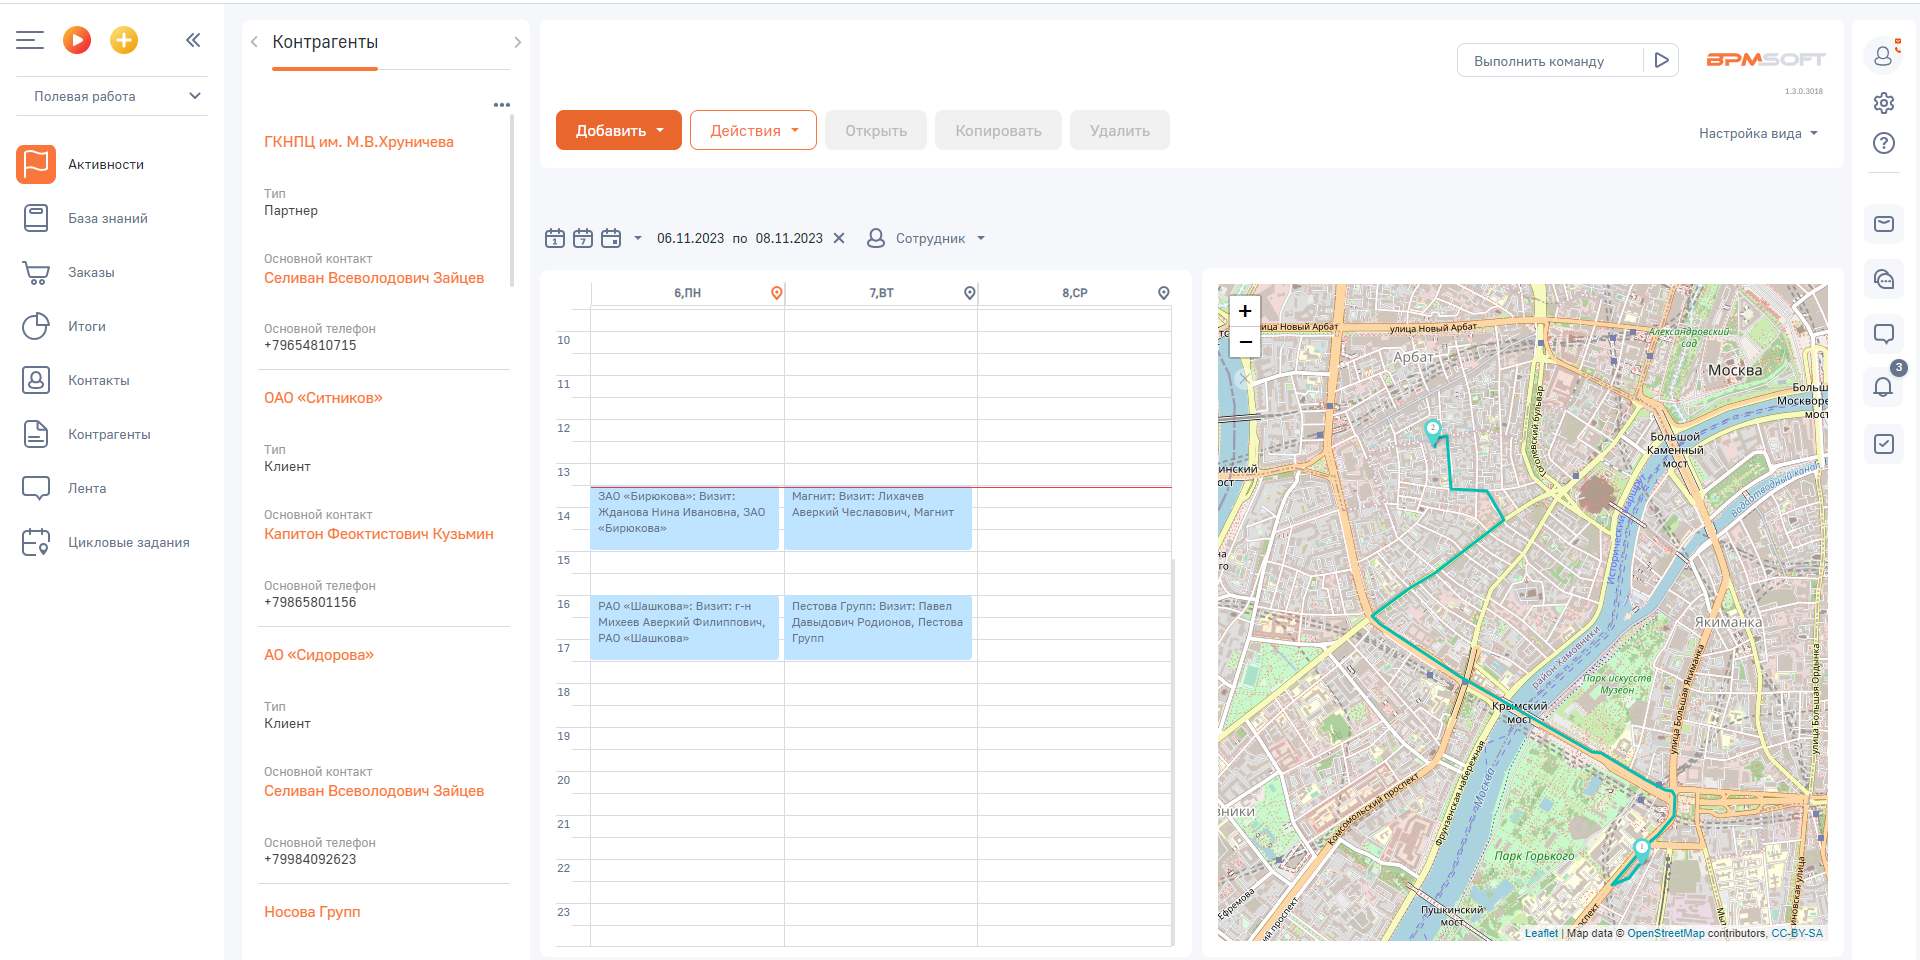
Task: Open the user profile icon
Action: pyautogui.click(x=1884, y=55)
